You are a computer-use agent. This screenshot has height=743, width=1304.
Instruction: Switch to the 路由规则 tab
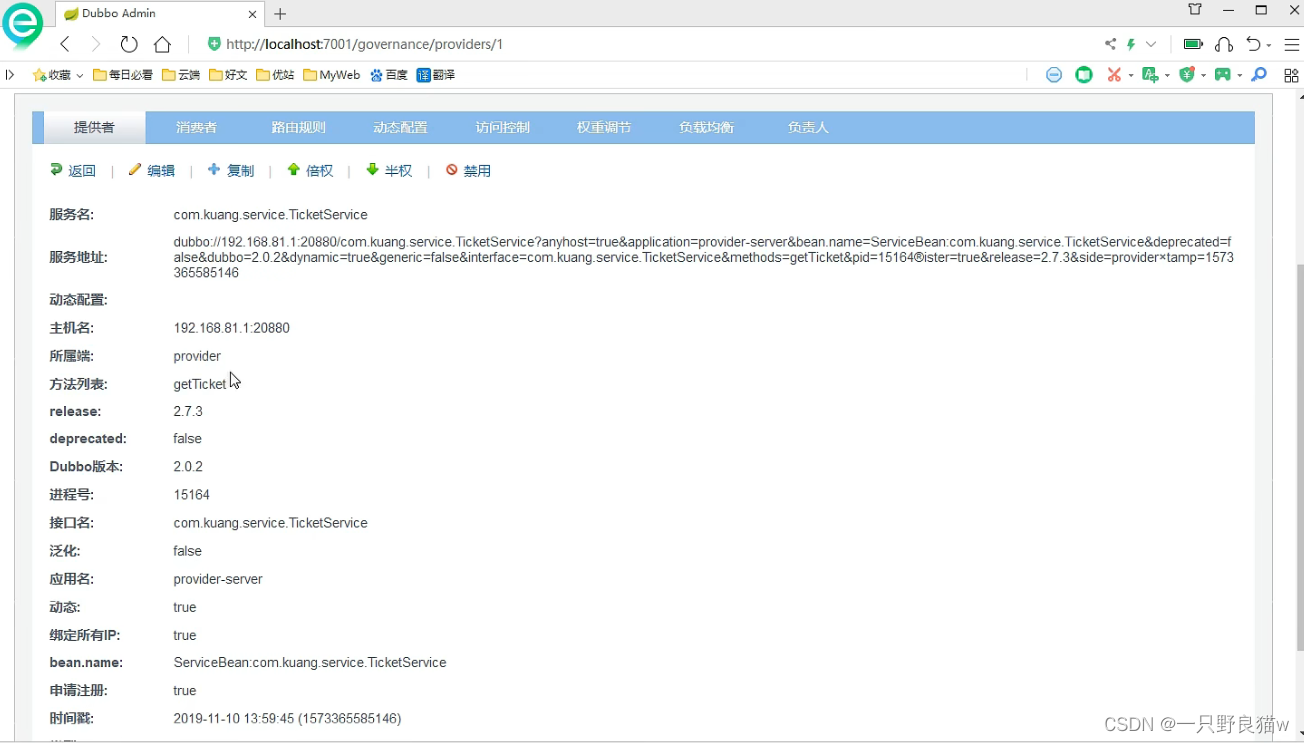298,127
